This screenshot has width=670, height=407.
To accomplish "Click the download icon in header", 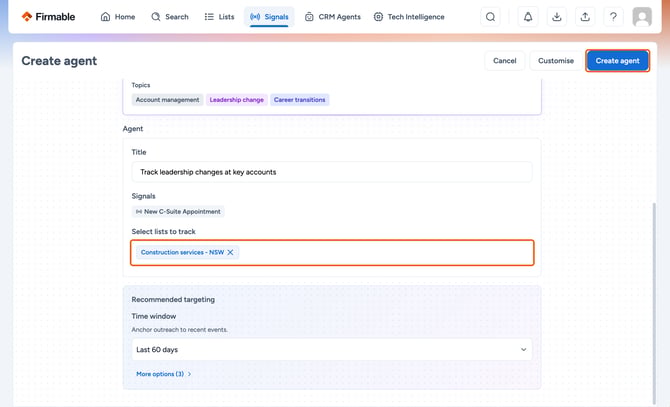I will (556, 17).
